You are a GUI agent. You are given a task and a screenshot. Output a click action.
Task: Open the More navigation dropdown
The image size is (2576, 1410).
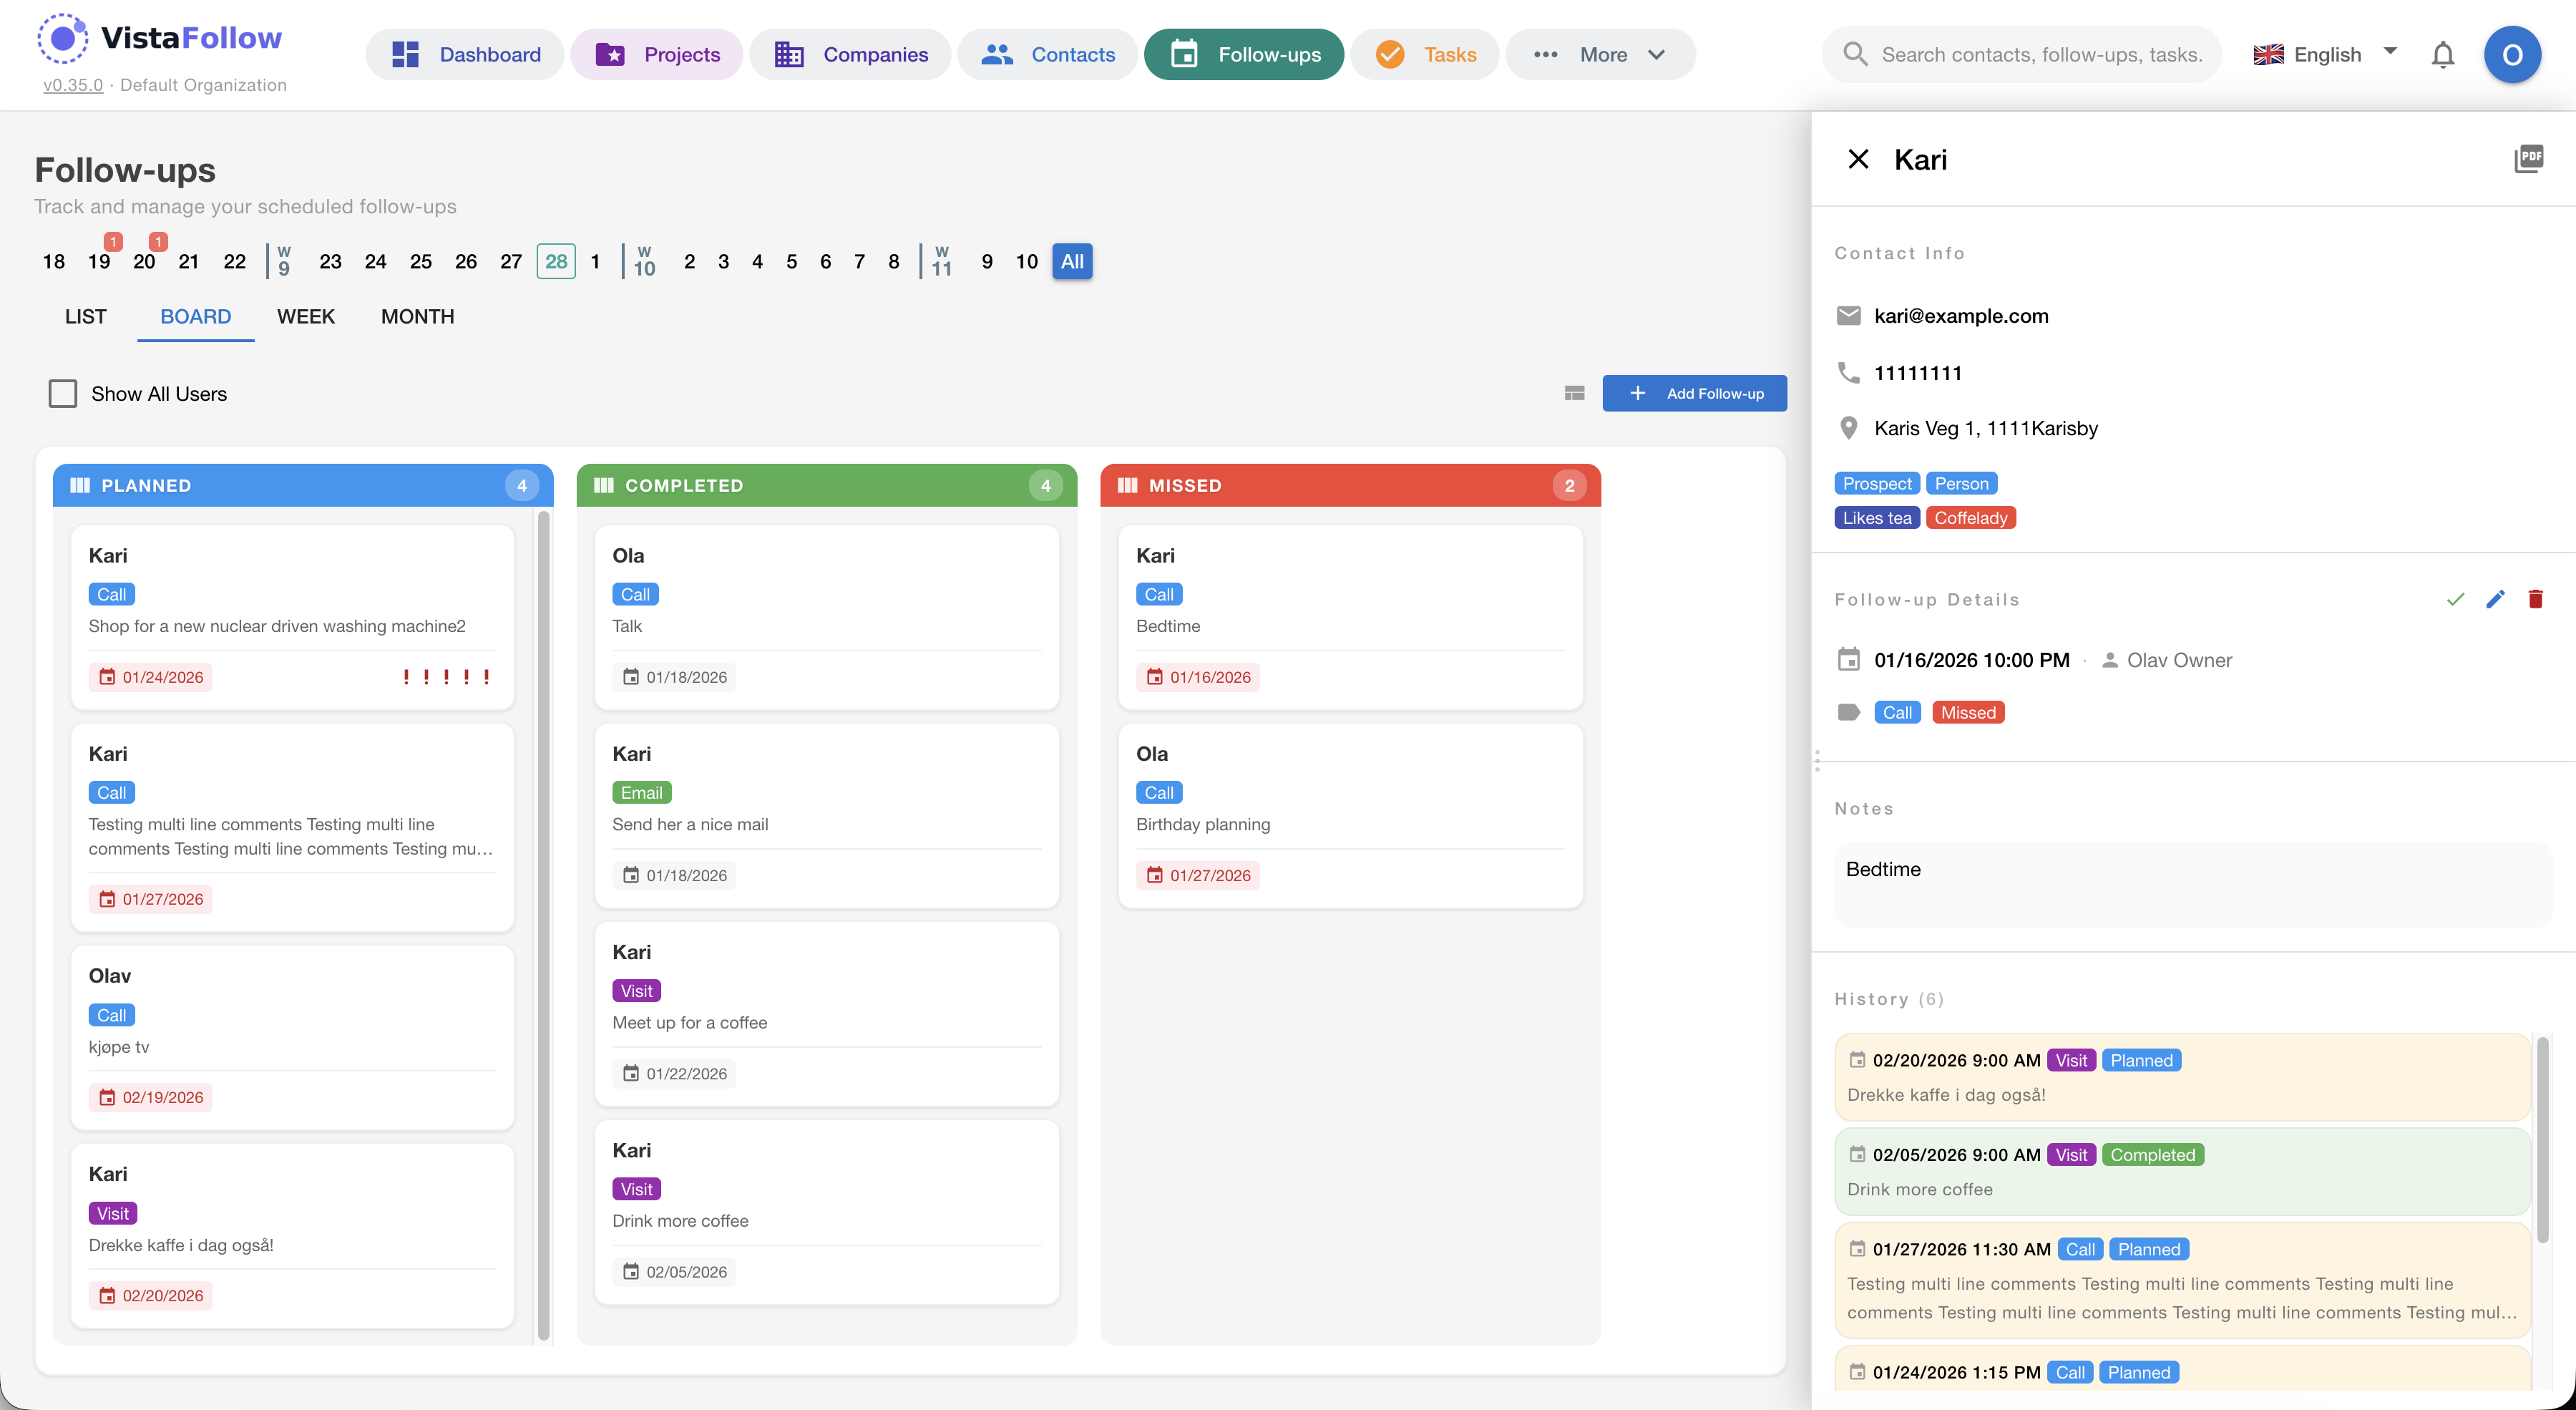pos(1599,54)
